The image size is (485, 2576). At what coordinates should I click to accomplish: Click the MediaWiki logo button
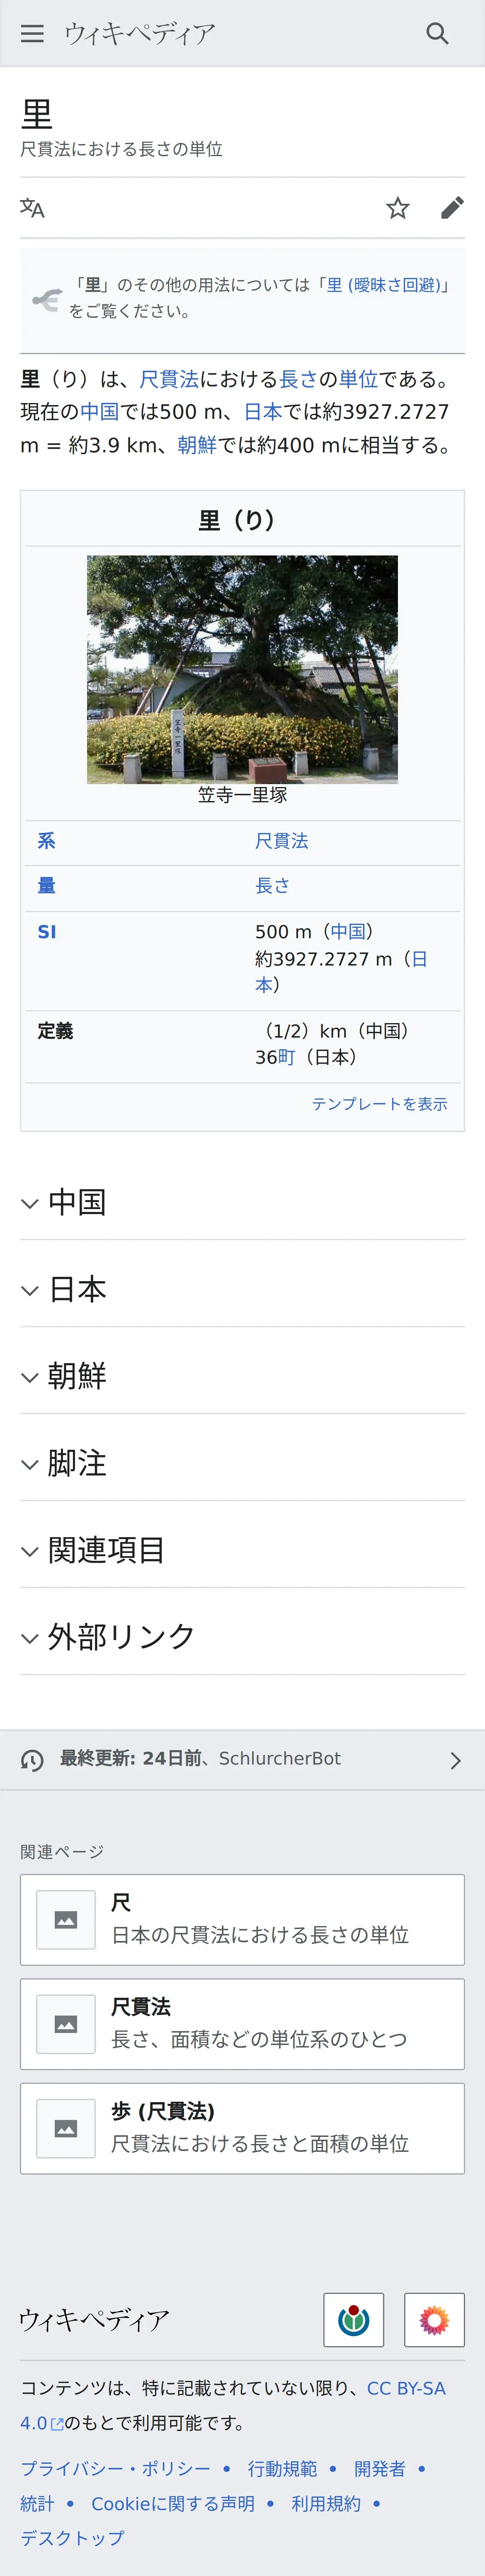(x=434, y=2319)
